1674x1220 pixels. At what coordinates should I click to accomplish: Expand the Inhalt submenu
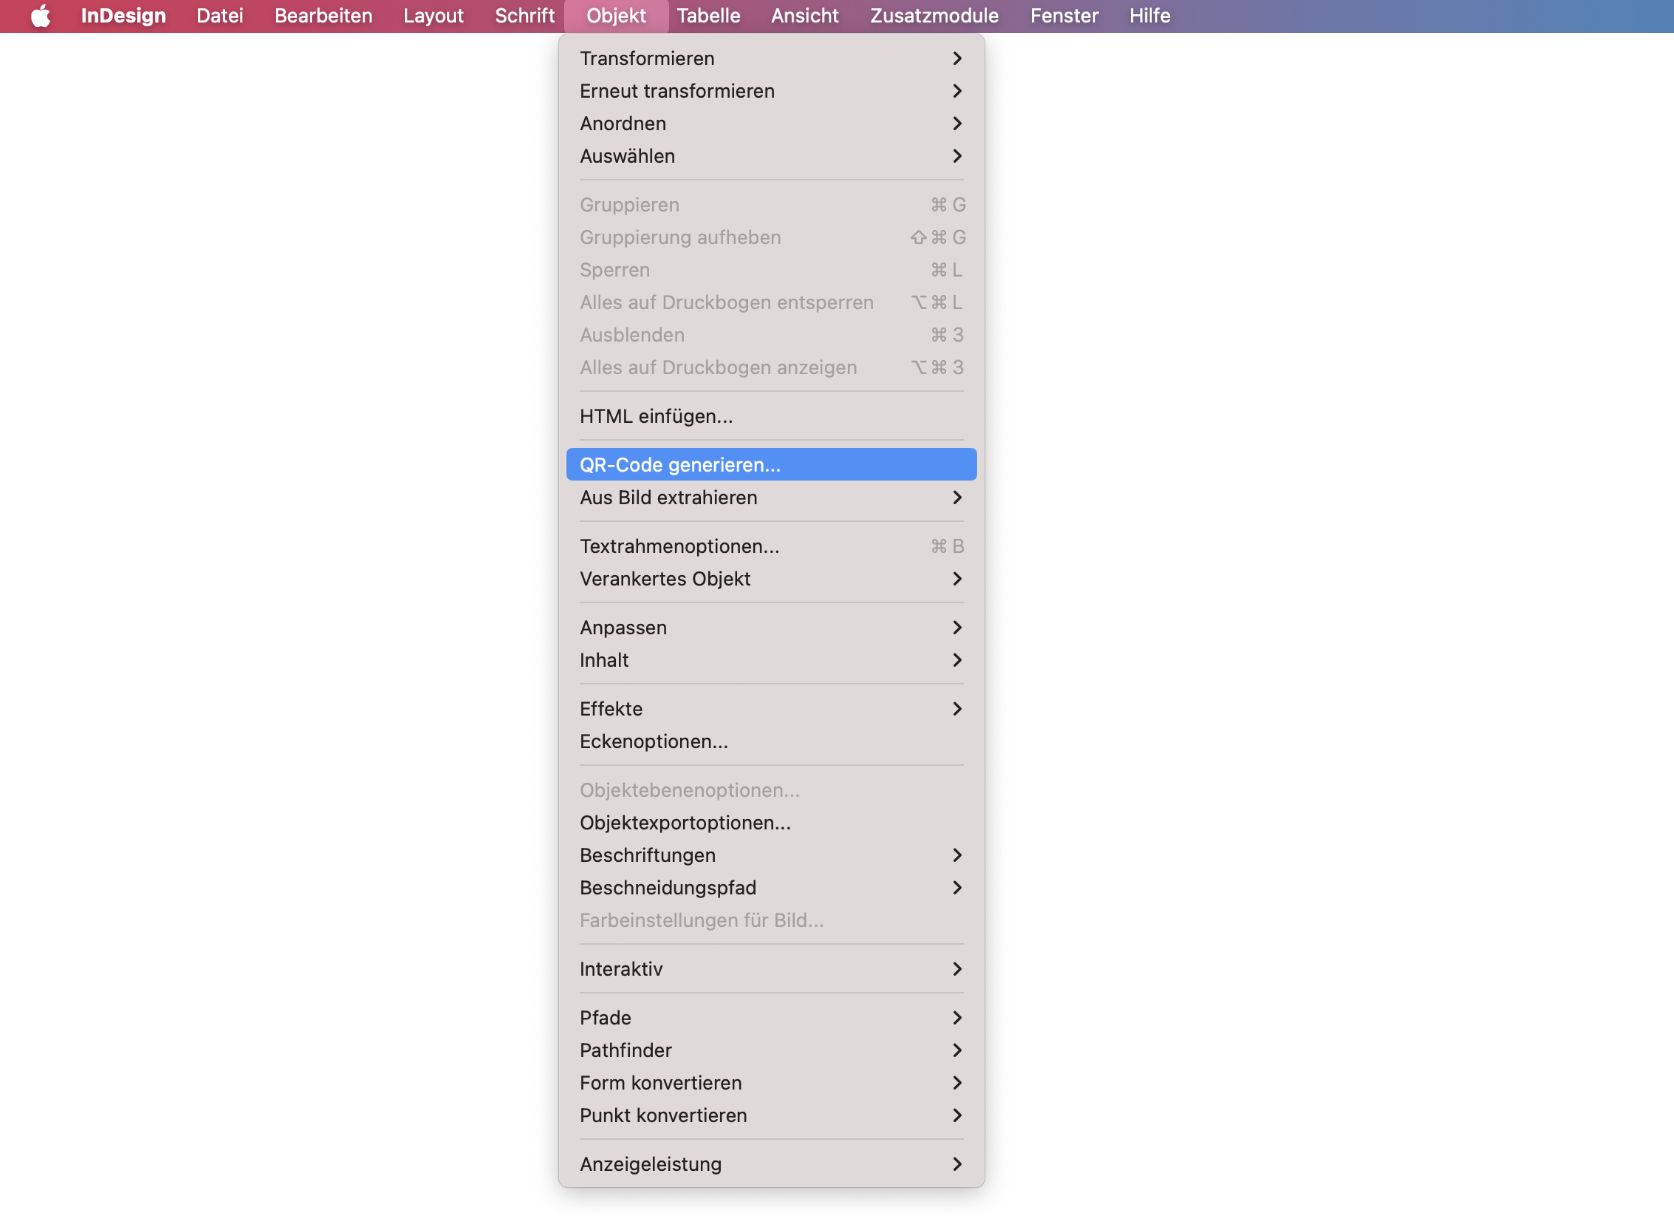click(x=771, y=660)
